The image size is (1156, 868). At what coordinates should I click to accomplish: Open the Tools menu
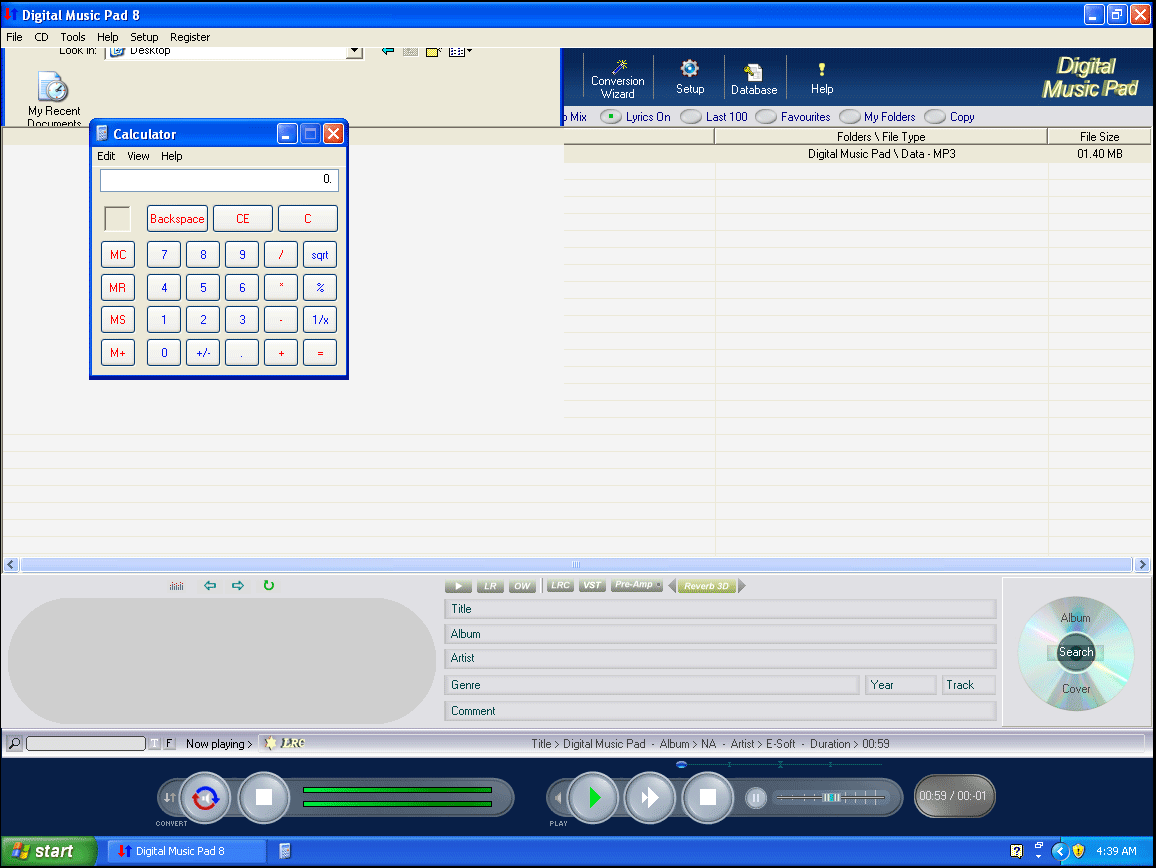(72, 37)
